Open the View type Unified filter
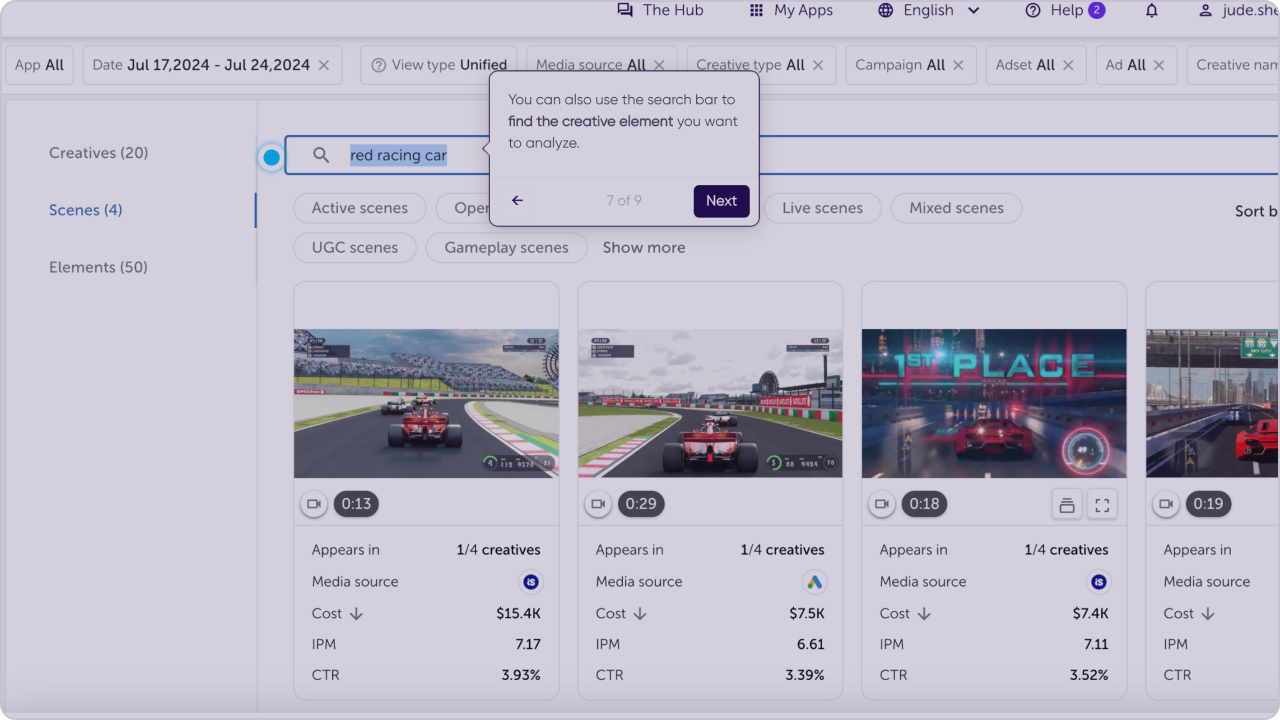The width and height of the screenshot is (1280, 720). tap(439, 65)
